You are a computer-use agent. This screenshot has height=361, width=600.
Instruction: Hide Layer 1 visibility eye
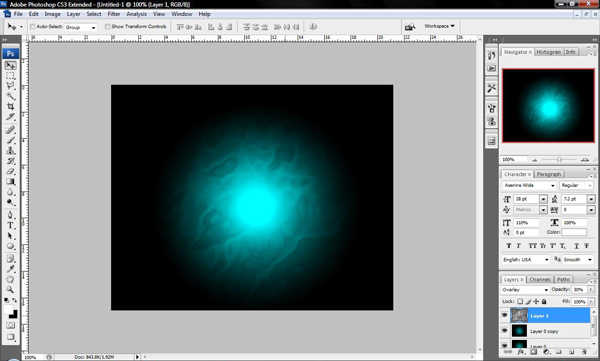pos(505,315)
